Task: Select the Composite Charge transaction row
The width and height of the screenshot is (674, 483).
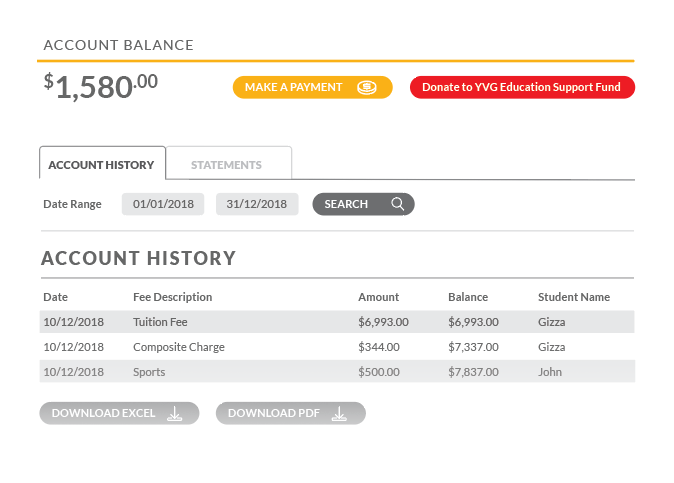Action: pos(336,347)
